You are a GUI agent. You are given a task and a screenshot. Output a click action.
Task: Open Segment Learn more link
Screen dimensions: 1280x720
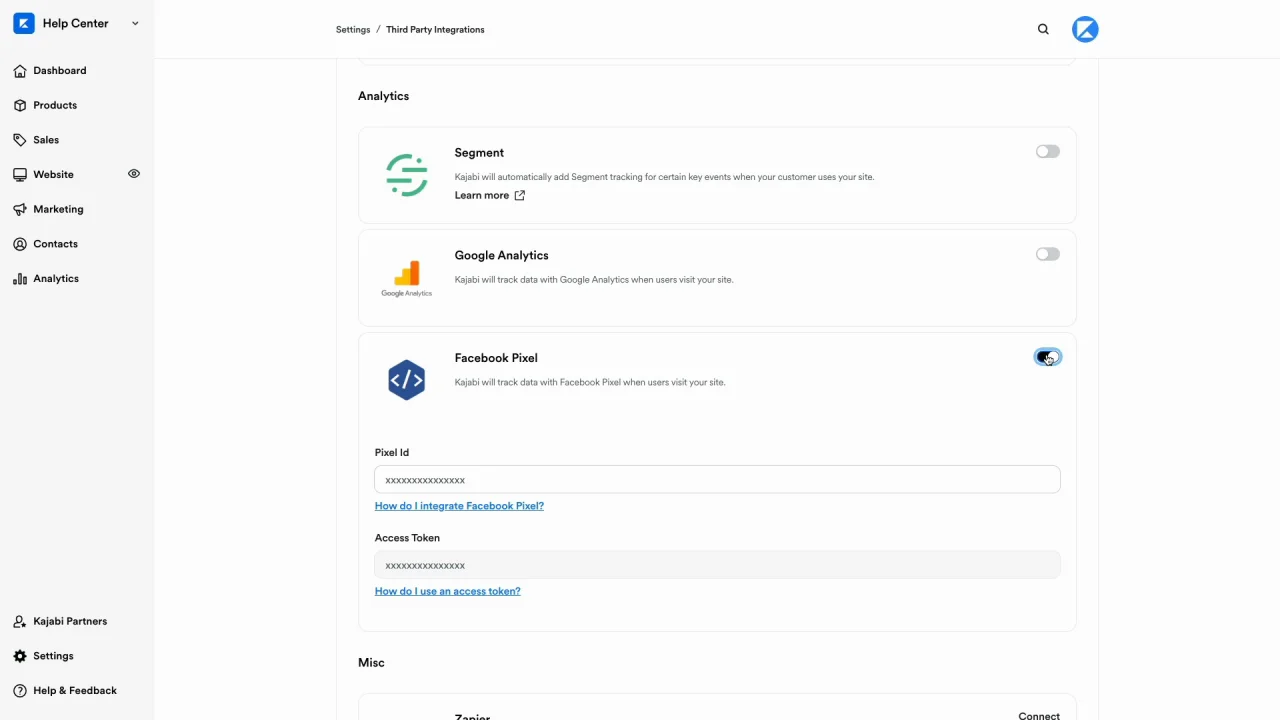coord(482,196)
